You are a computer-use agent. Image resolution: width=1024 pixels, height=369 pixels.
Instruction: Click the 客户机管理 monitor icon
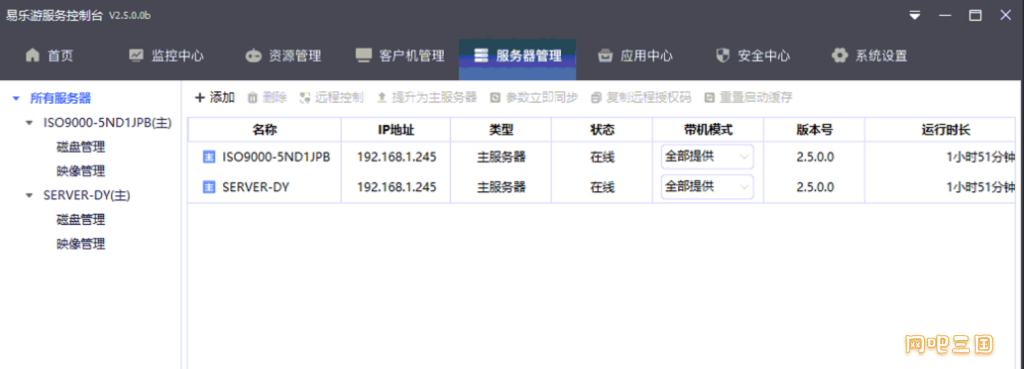point(363,56)
